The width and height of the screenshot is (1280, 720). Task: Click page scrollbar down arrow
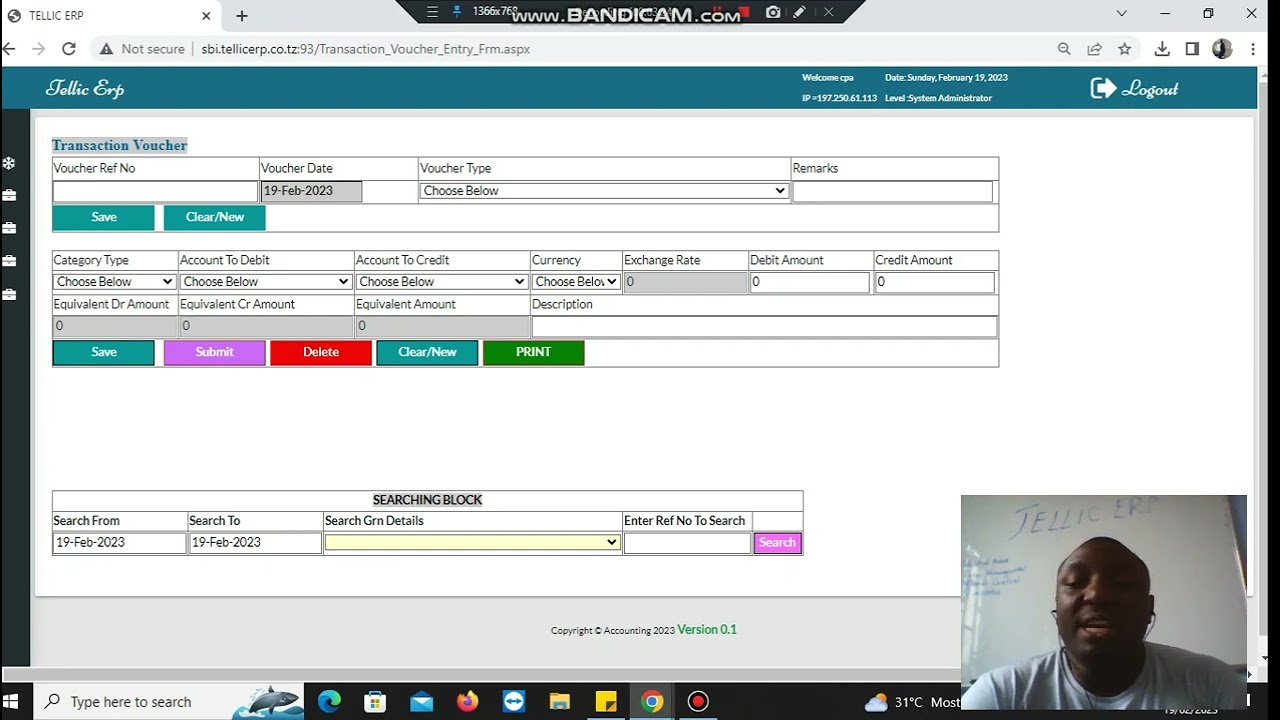click(1265, 659)
